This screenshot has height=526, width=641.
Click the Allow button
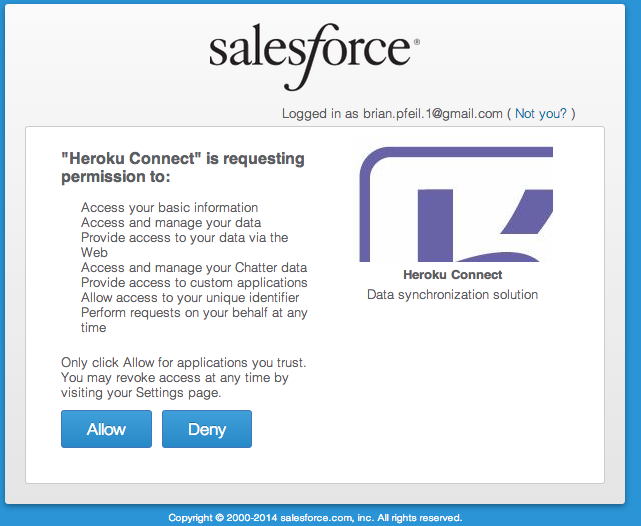pos(106,429)
